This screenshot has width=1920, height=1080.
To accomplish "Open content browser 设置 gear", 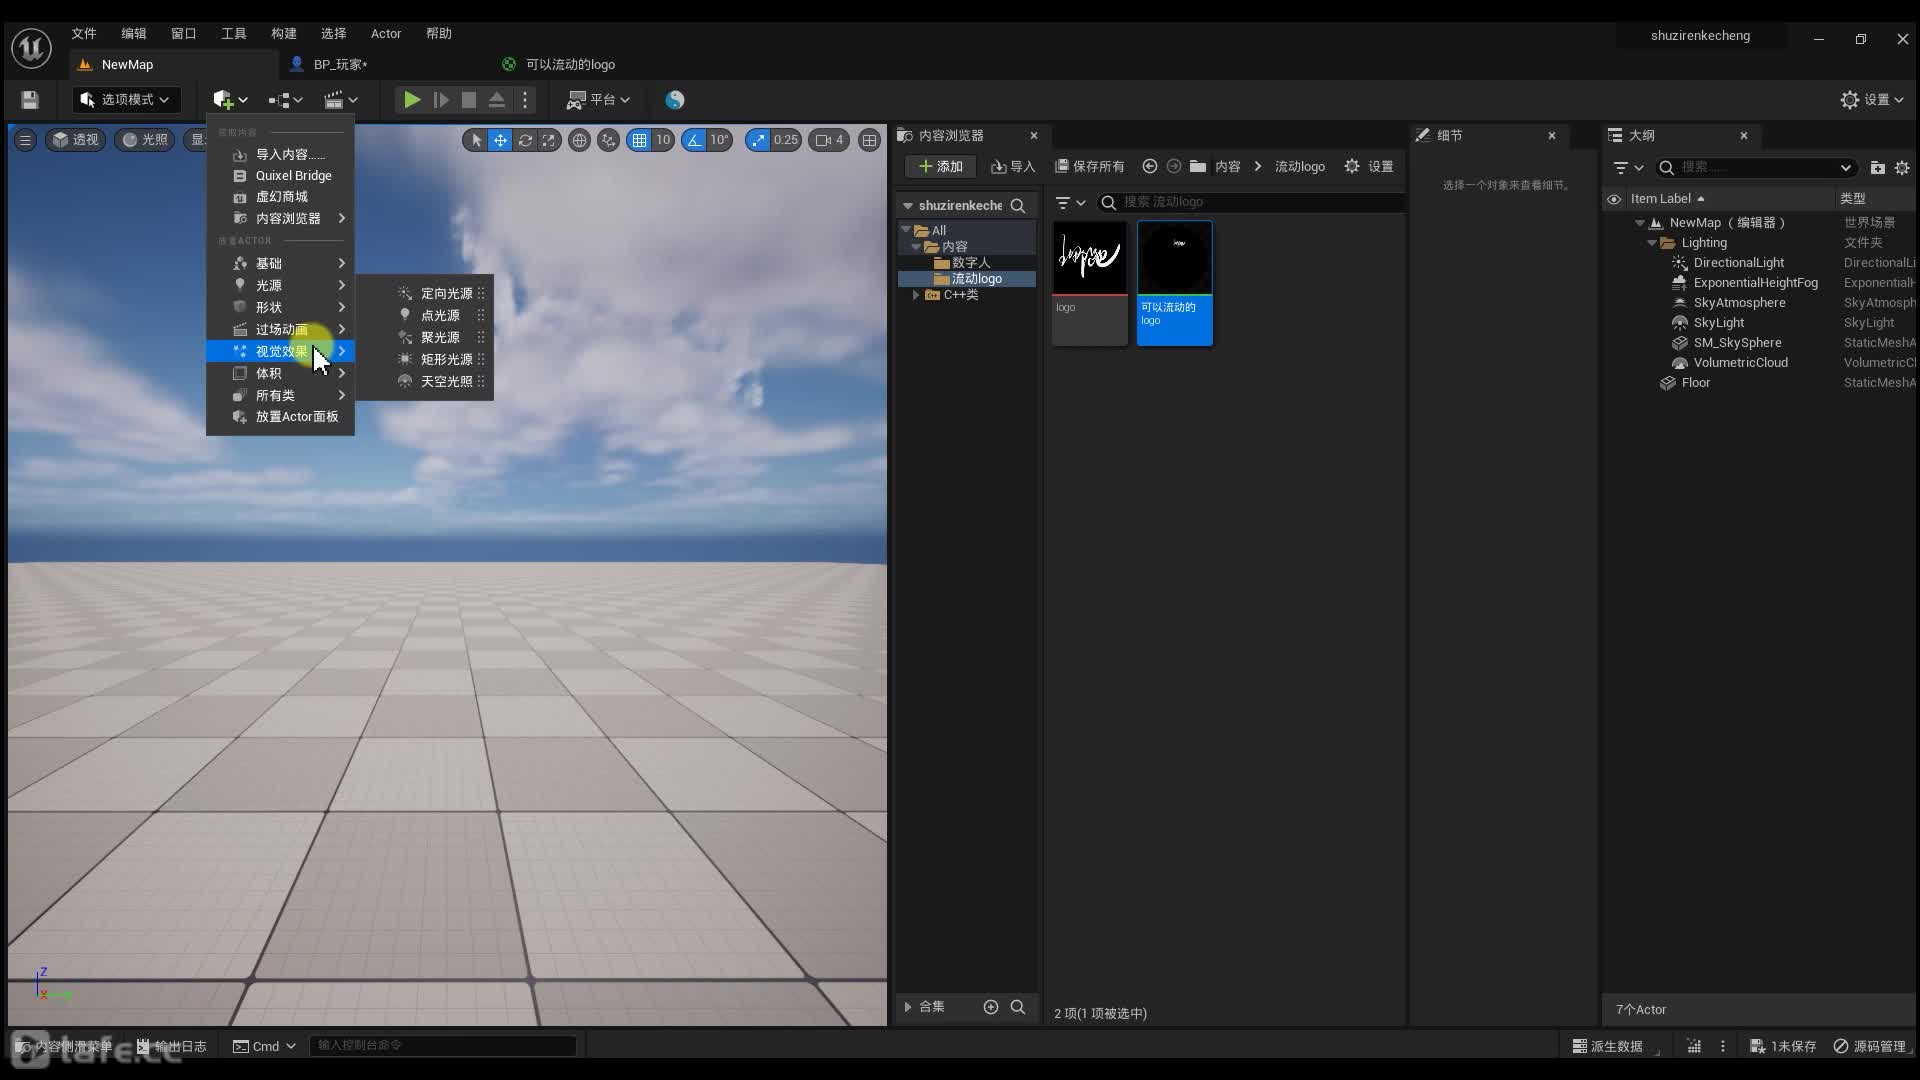I will coord(1369,167).
